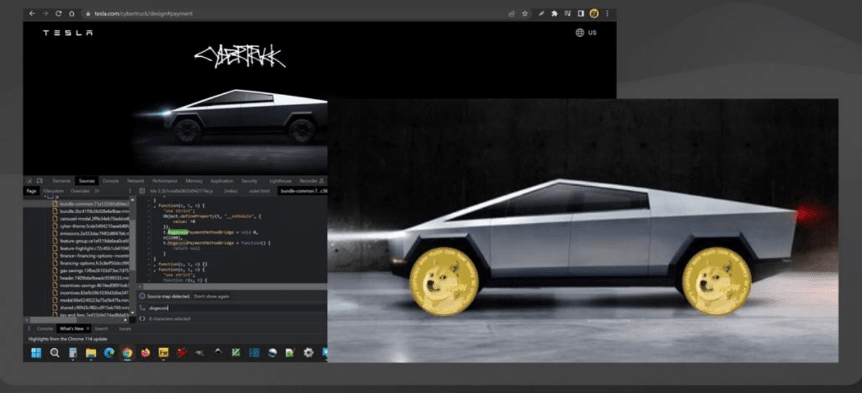Open File Explorer from taskbar
Image resolution: width=862 pixels, height=393 pixels.
tap(91, 352)
